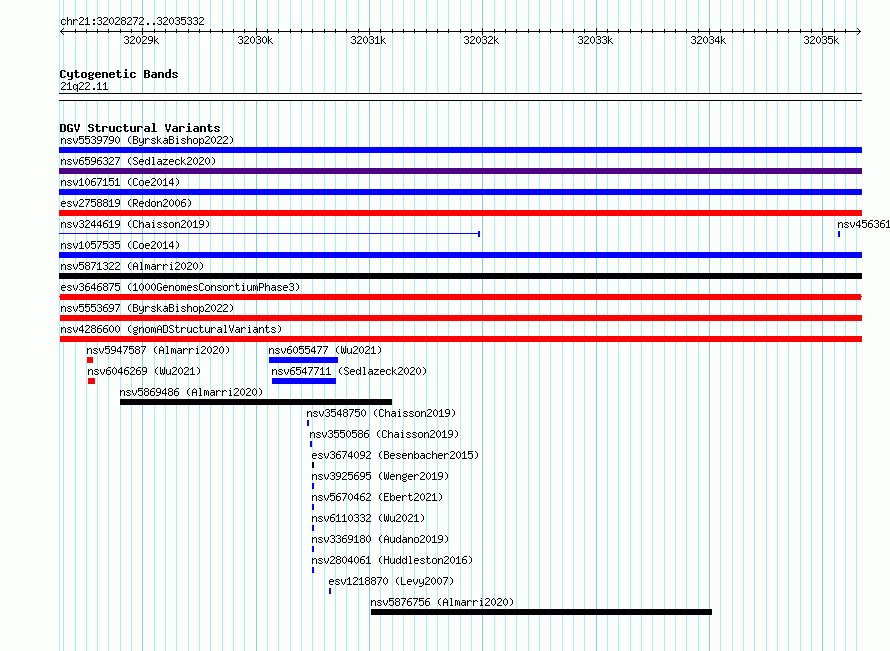Select the black nsv5876756 variant bar

point(541,612)
